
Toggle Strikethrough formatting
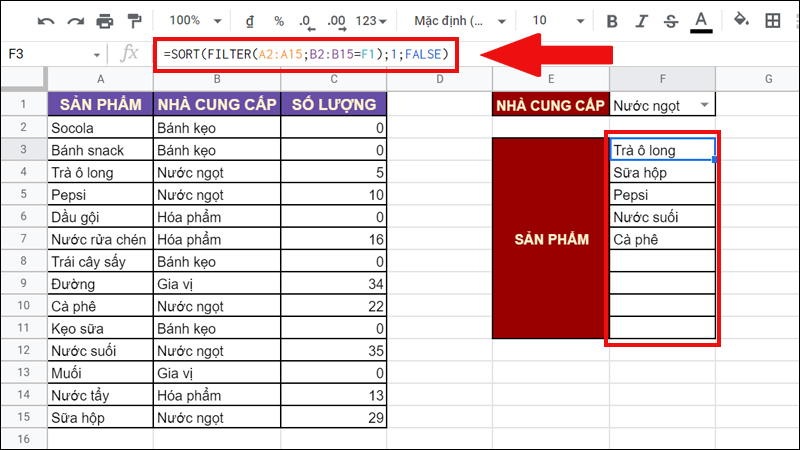(669, 20)
